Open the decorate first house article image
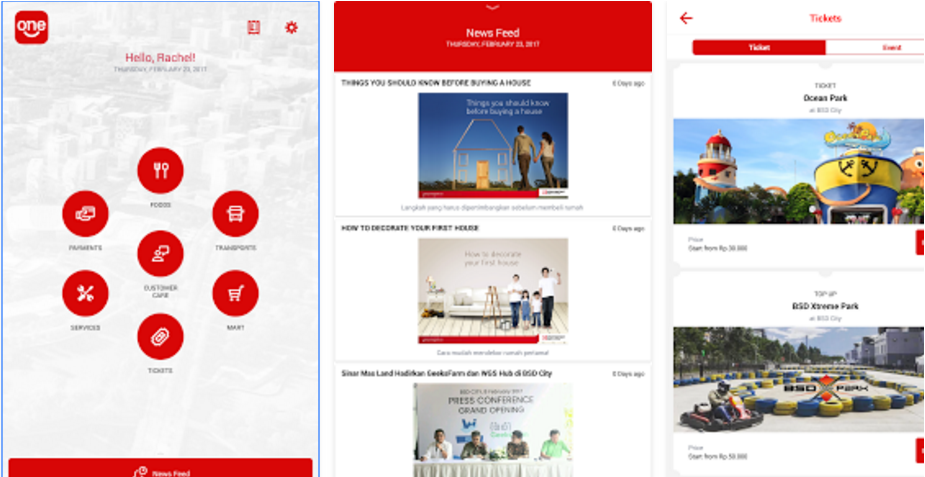 coord(493,291)
